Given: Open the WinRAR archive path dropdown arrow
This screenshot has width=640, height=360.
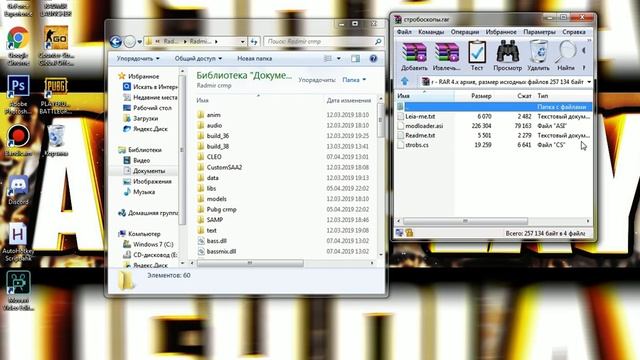Looking at the screenshot, I should 589,82.
